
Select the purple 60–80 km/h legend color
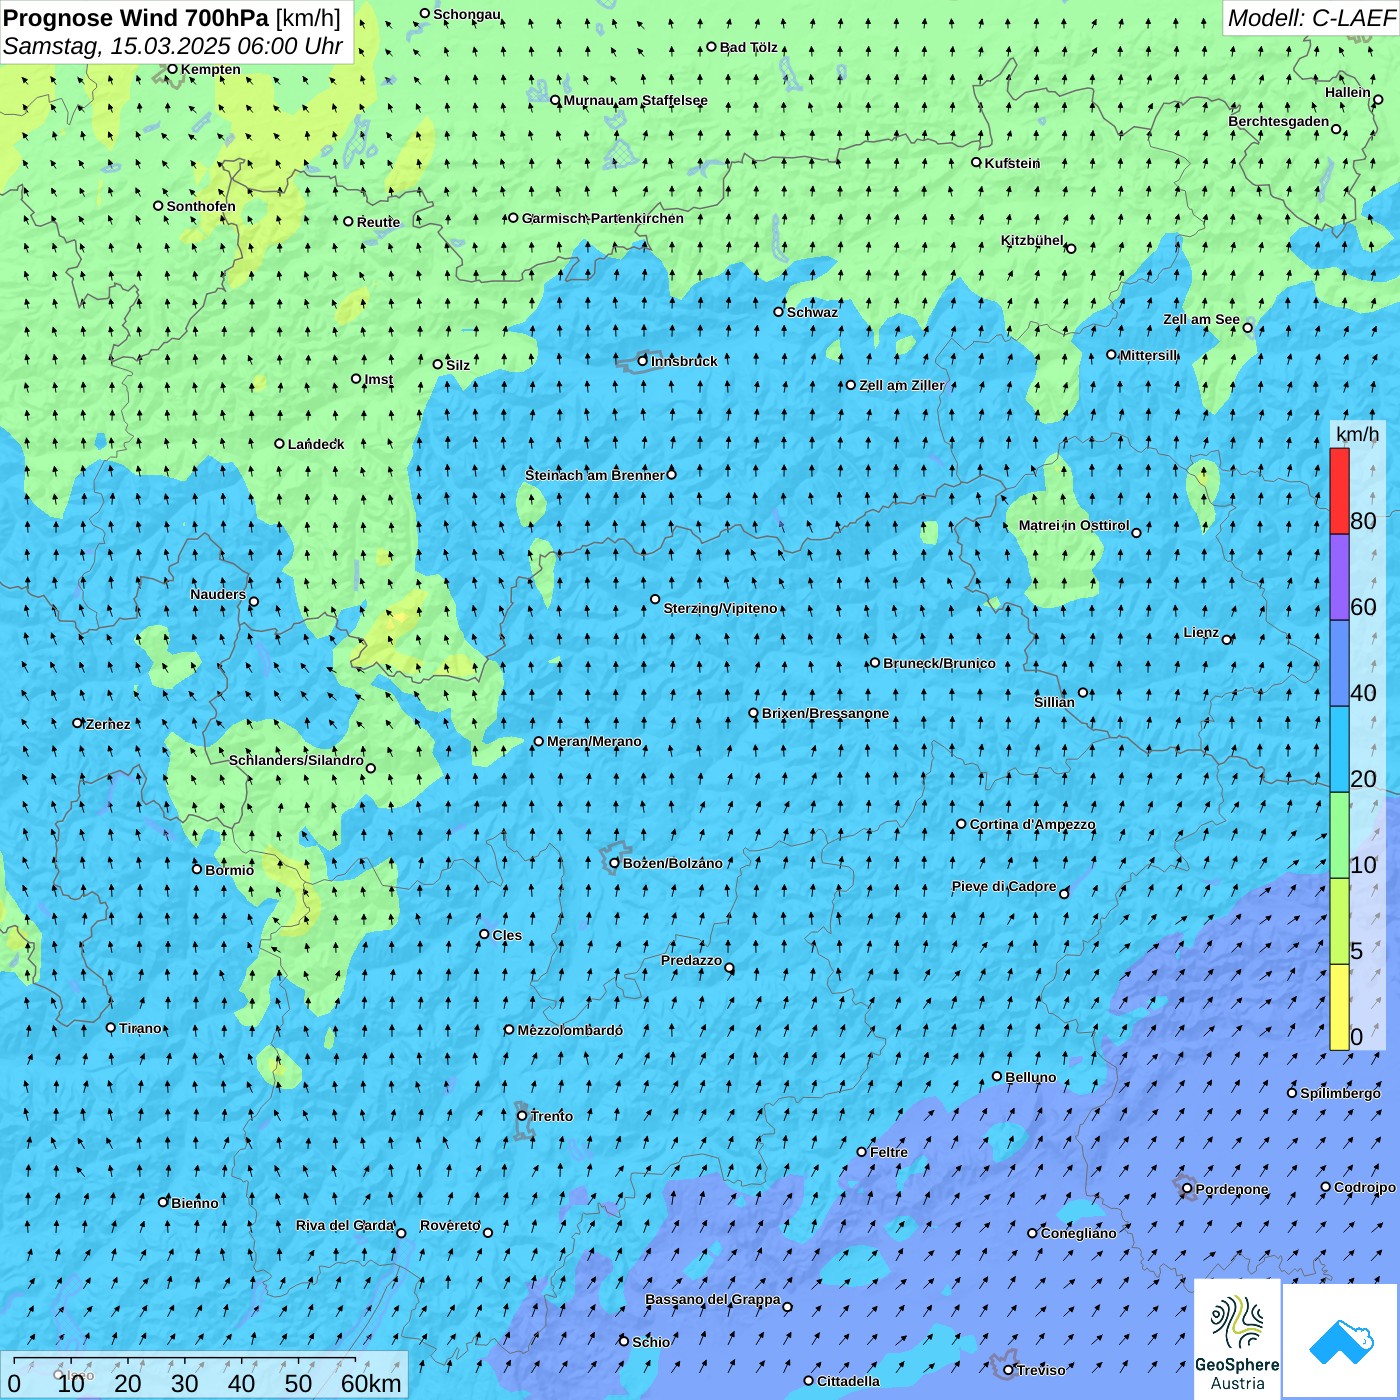pos(1339,577)
